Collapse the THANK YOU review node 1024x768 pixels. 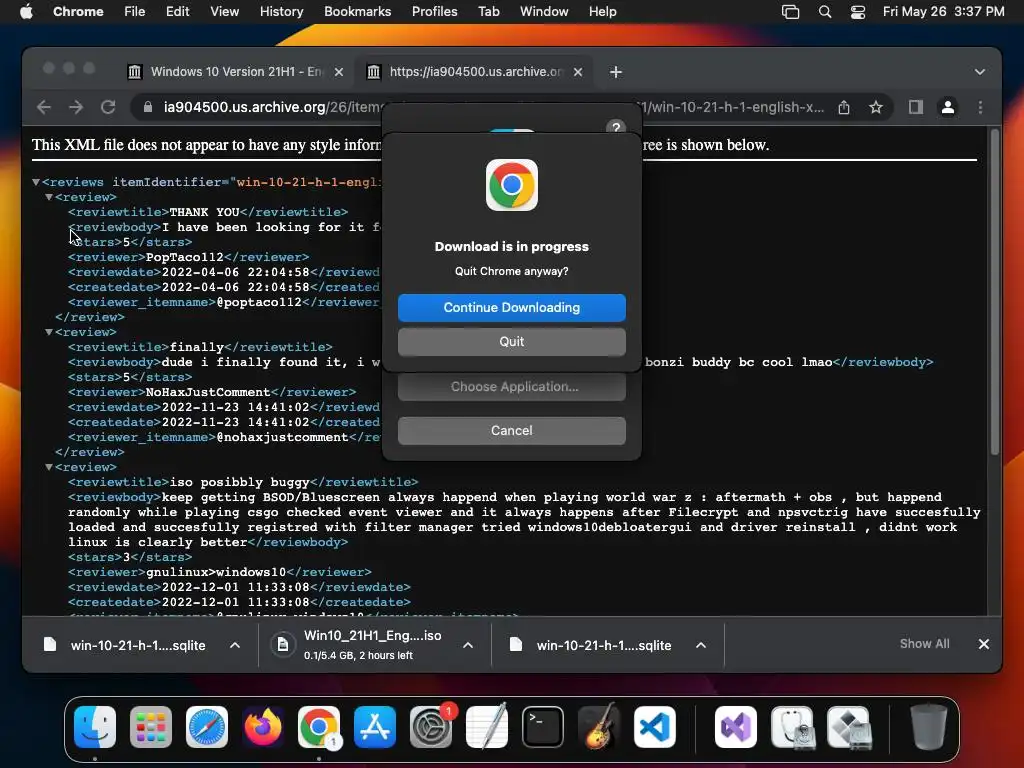[49, 197]
